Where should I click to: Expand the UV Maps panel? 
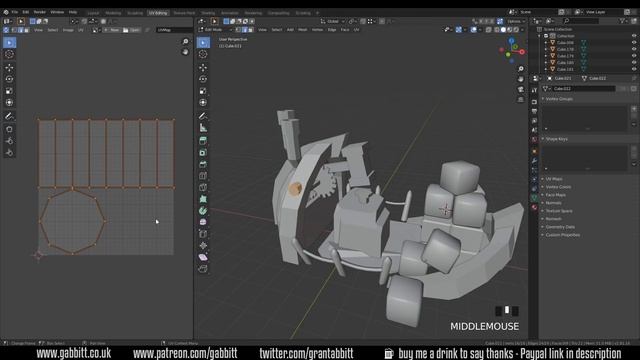tap(553, 179)
